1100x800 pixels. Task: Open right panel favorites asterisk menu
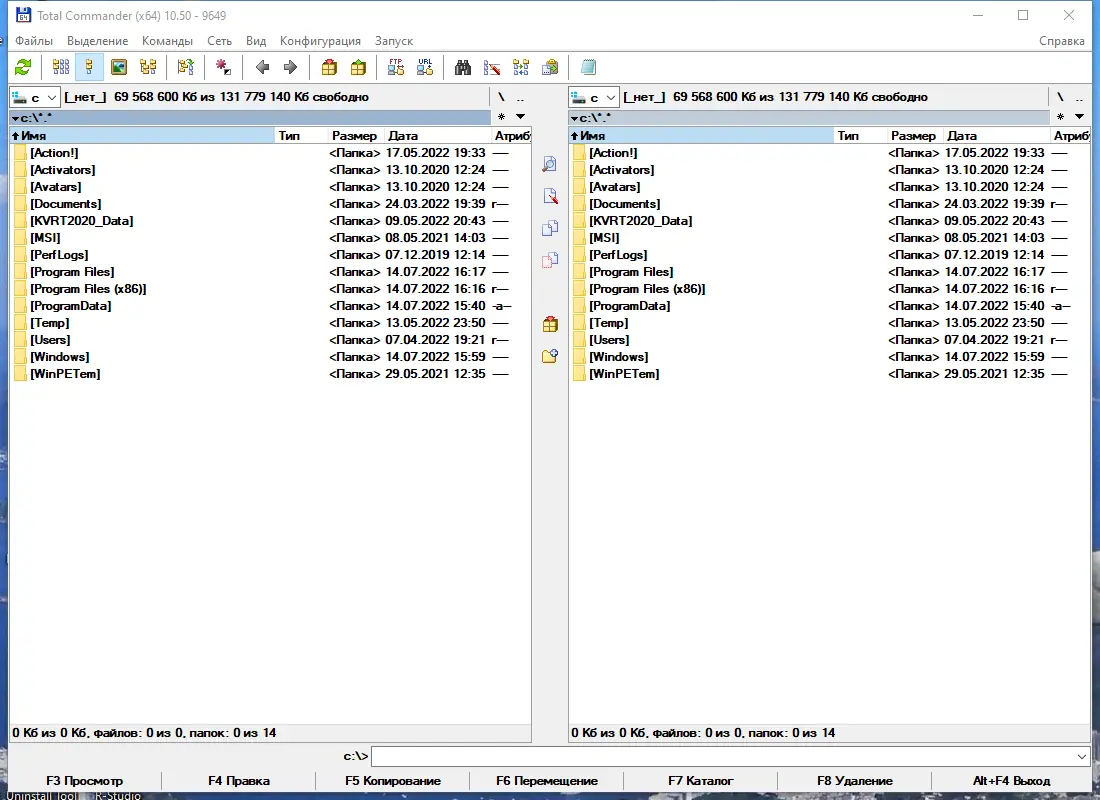tap(1060, 116)
